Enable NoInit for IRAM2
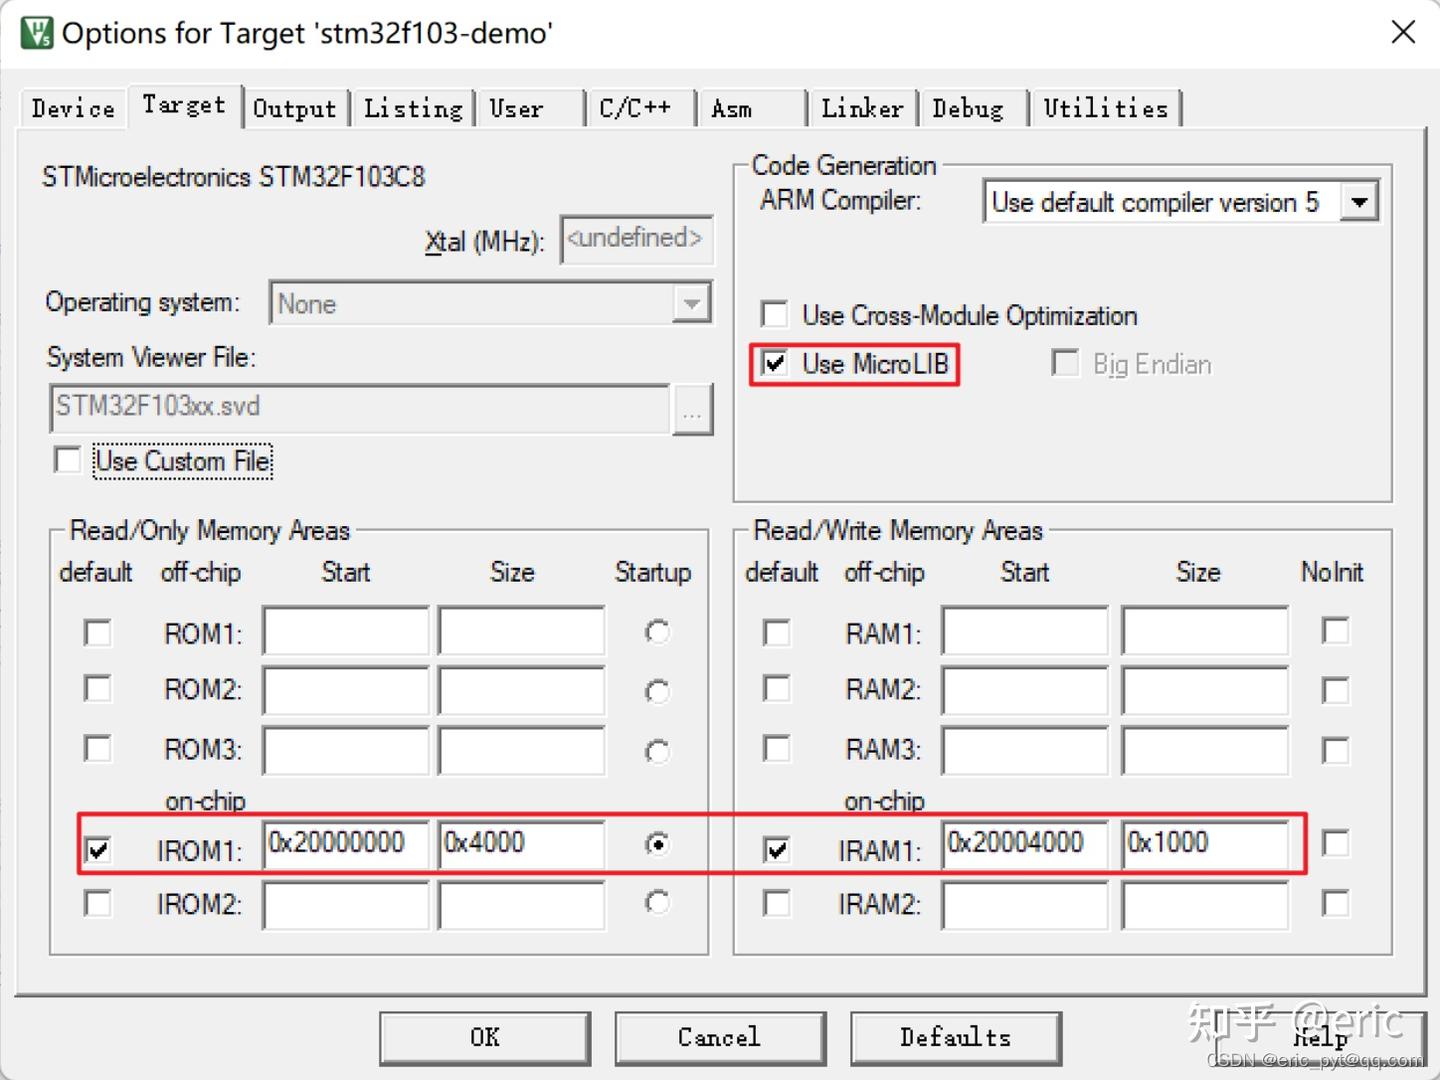1440x1080 pixels. (x=1335, y=902)
